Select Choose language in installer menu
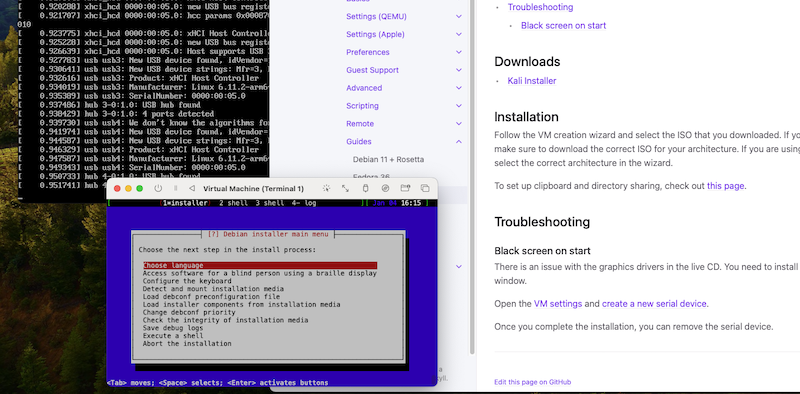Screen dimensions: 800x394 pos(260,265)
